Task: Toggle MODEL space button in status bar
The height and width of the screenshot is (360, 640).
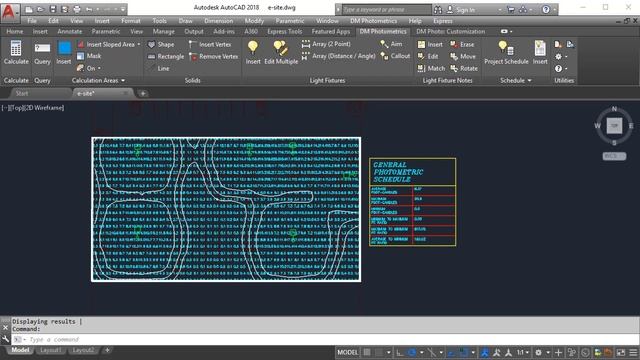Action: click(348, 352)
